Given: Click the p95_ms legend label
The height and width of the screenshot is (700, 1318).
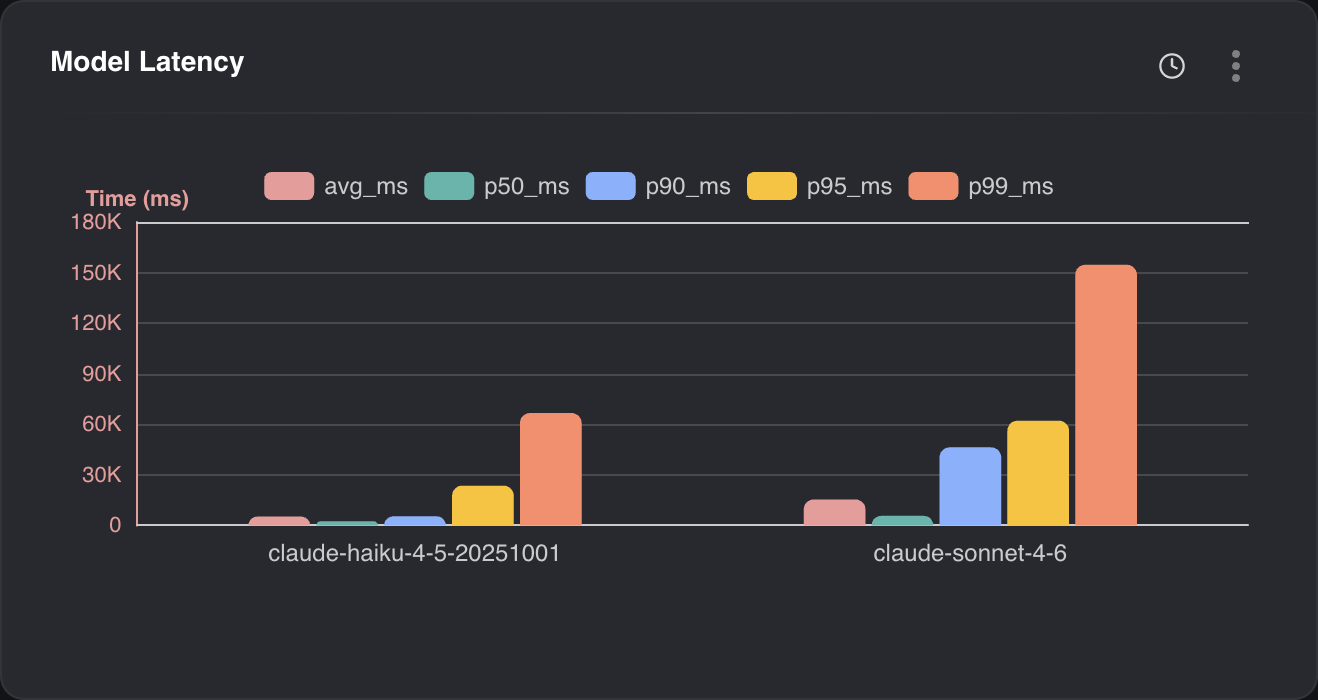Looking at the screenshot, I should [x=850, y=187].
